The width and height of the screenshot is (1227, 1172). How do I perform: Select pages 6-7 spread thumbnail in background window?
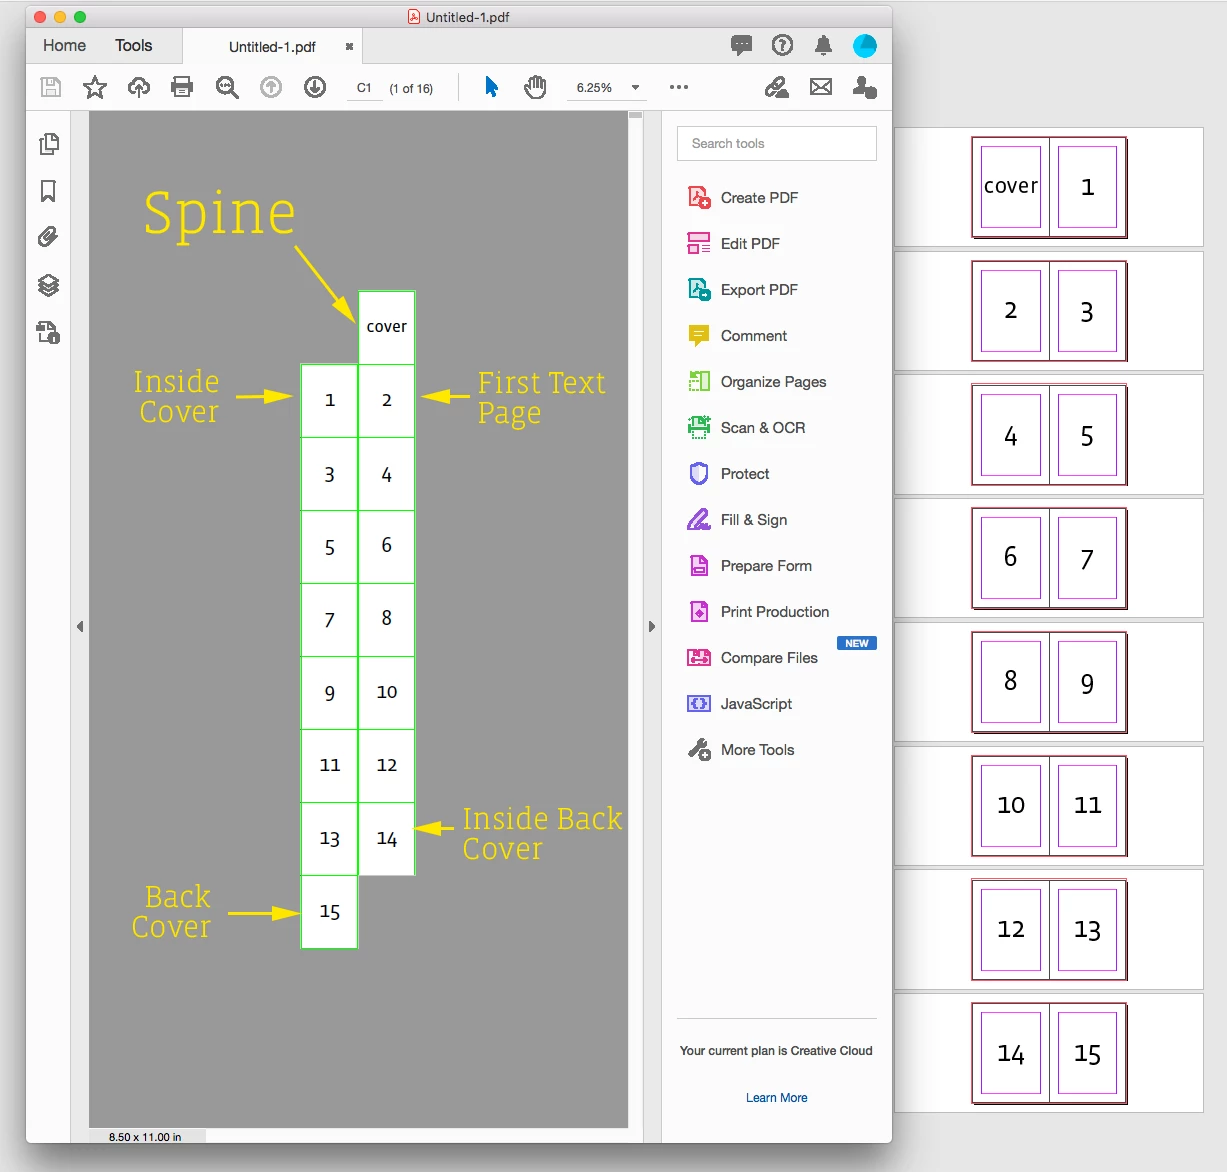point(1049,558)
